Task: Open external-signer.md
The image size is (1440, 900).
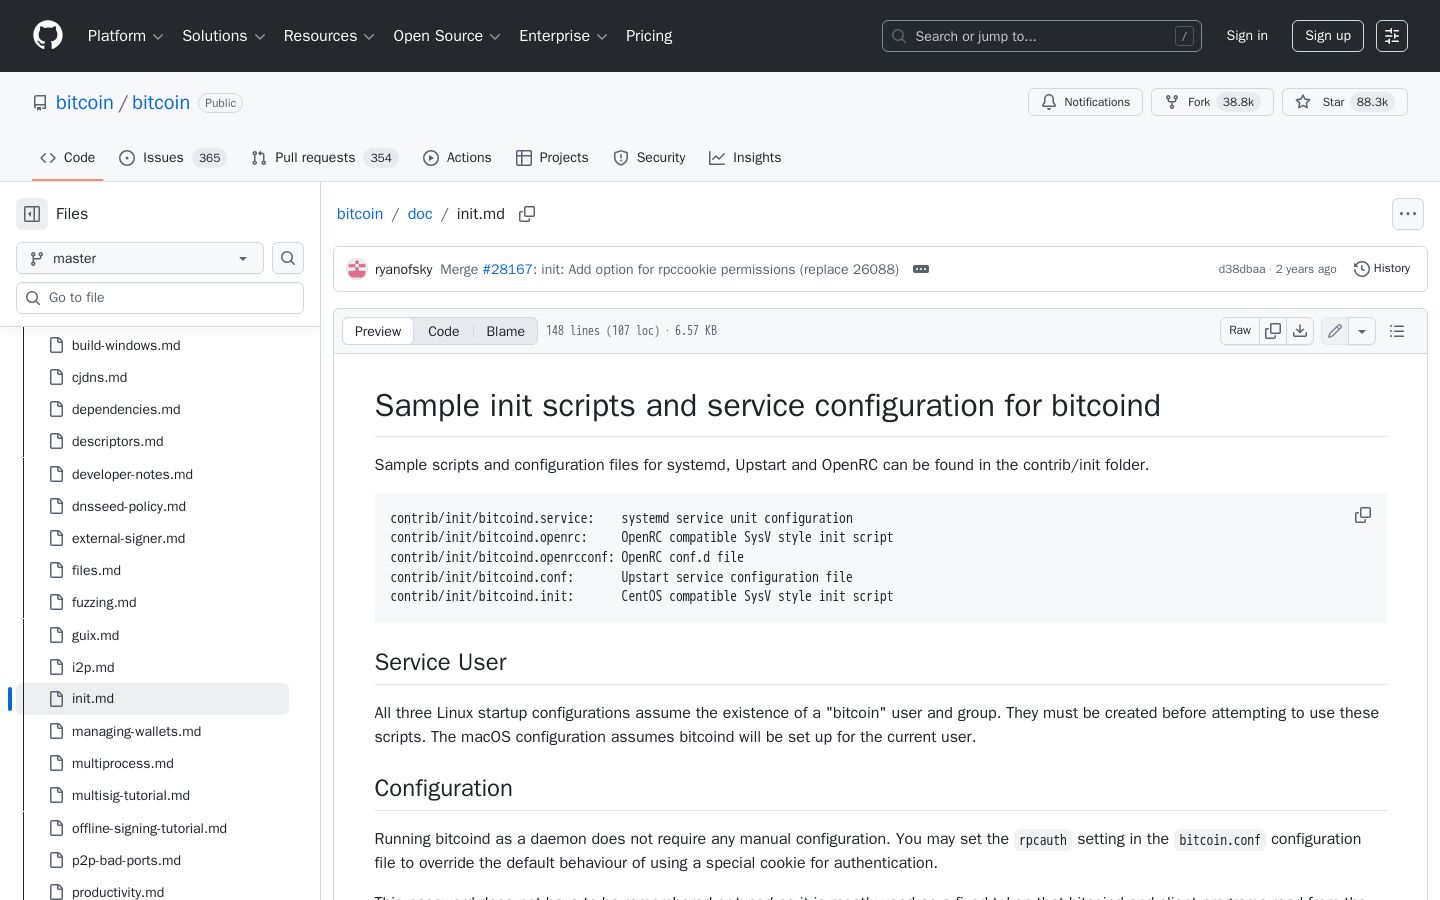Action: (x=128, y=538)
